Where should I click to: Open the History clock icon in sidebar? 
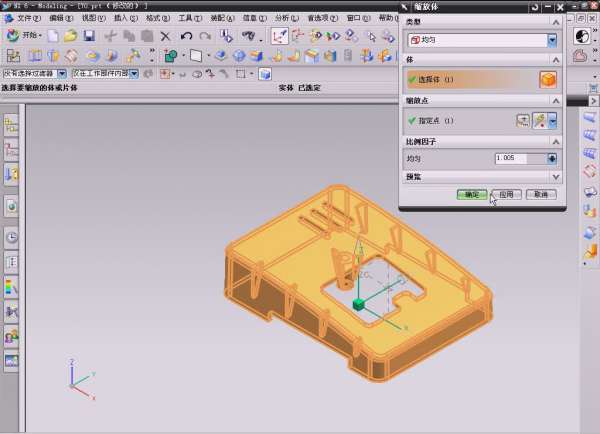coord(11,238)
